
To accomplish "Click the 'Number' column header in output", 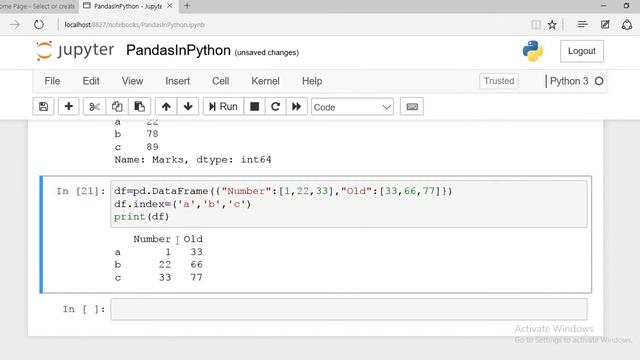I will click(152, 239).
